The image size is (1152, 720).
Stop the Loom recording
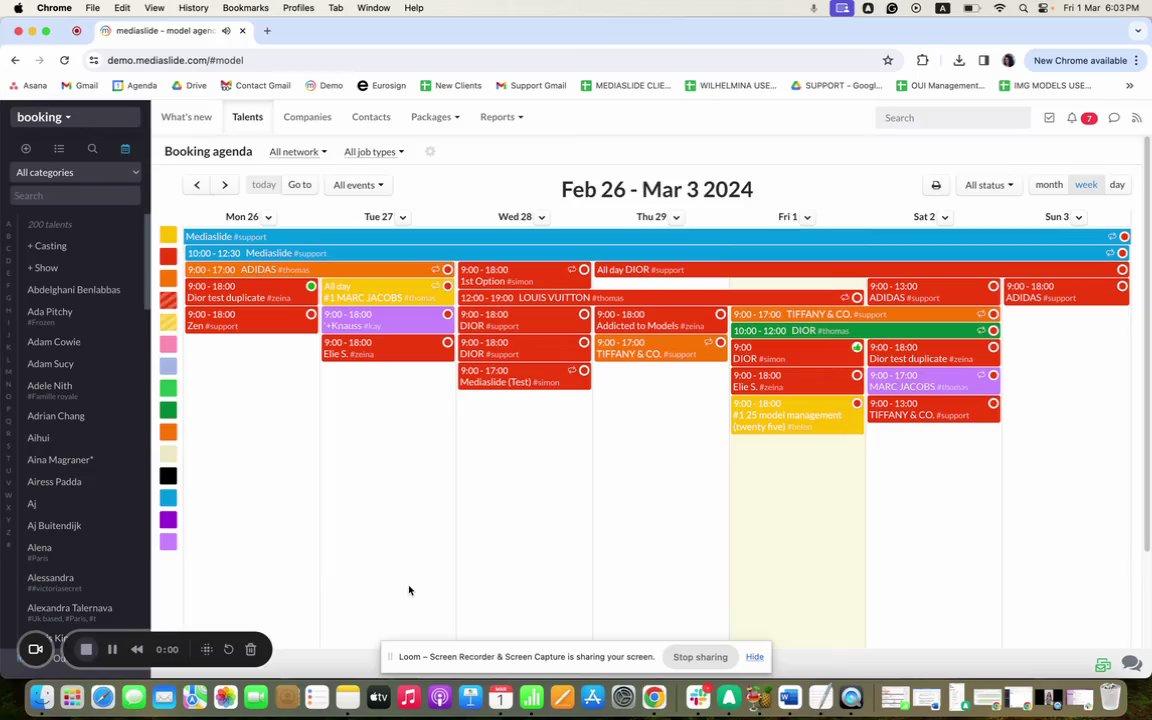tap(86, 649)
